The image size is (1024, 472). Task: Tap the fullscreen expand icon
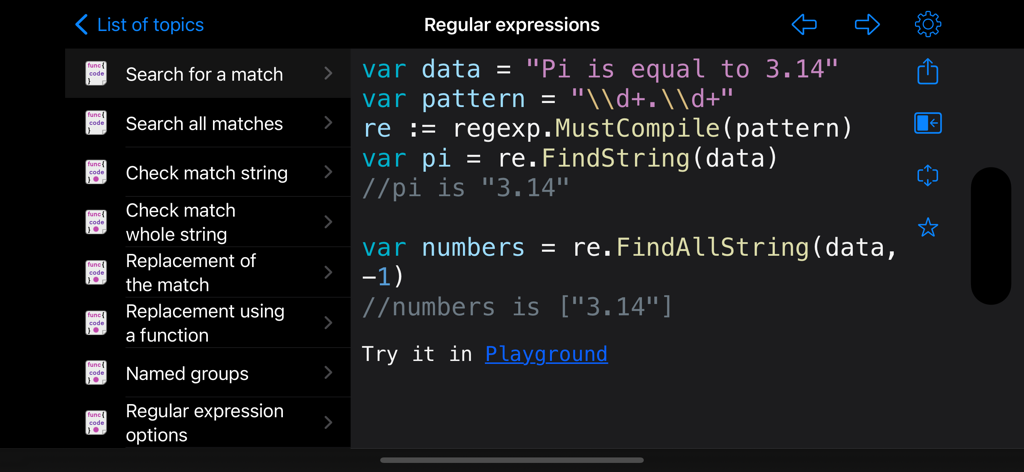coord(927,176)
